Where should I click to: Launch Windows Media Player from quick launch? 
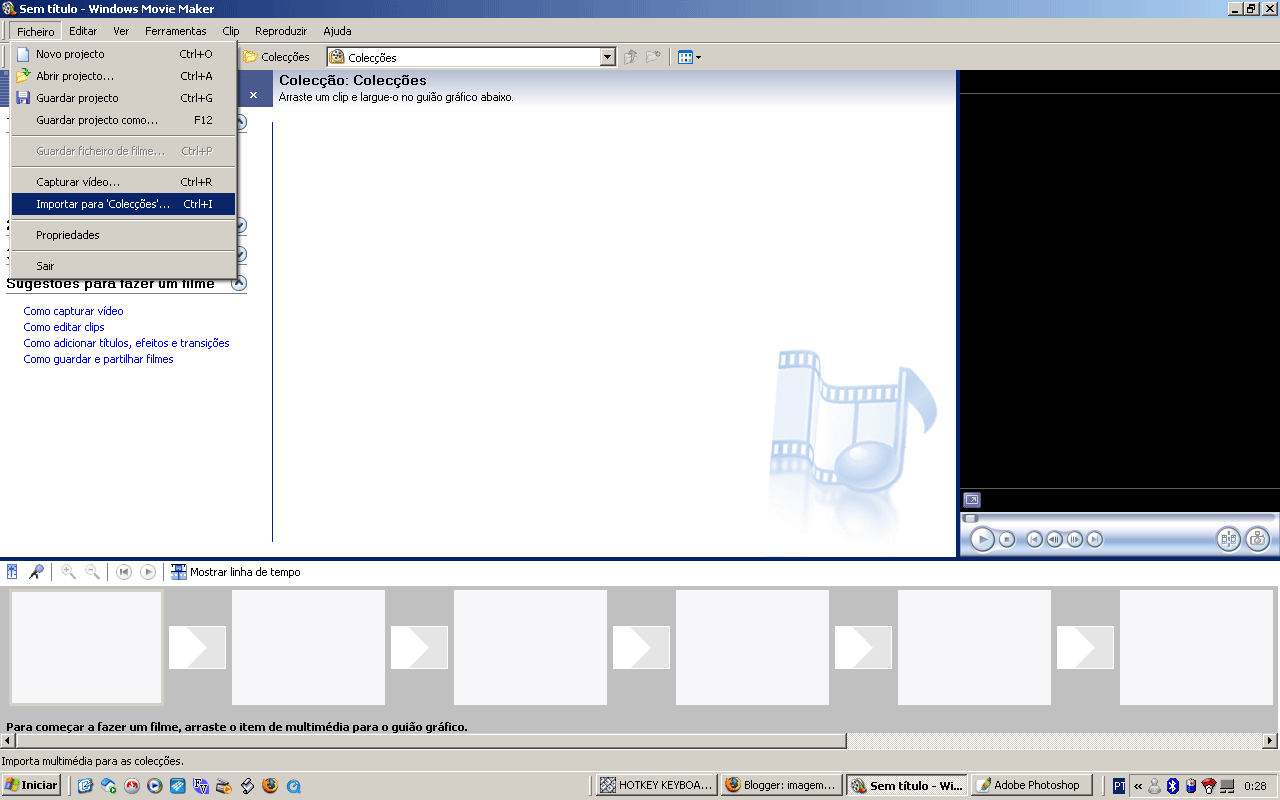pos(154,786)
